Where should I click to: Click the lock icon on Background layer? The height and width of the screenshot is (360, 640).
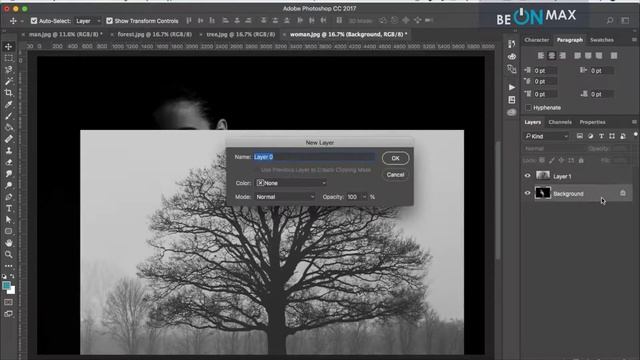click(x=623, y=193)
